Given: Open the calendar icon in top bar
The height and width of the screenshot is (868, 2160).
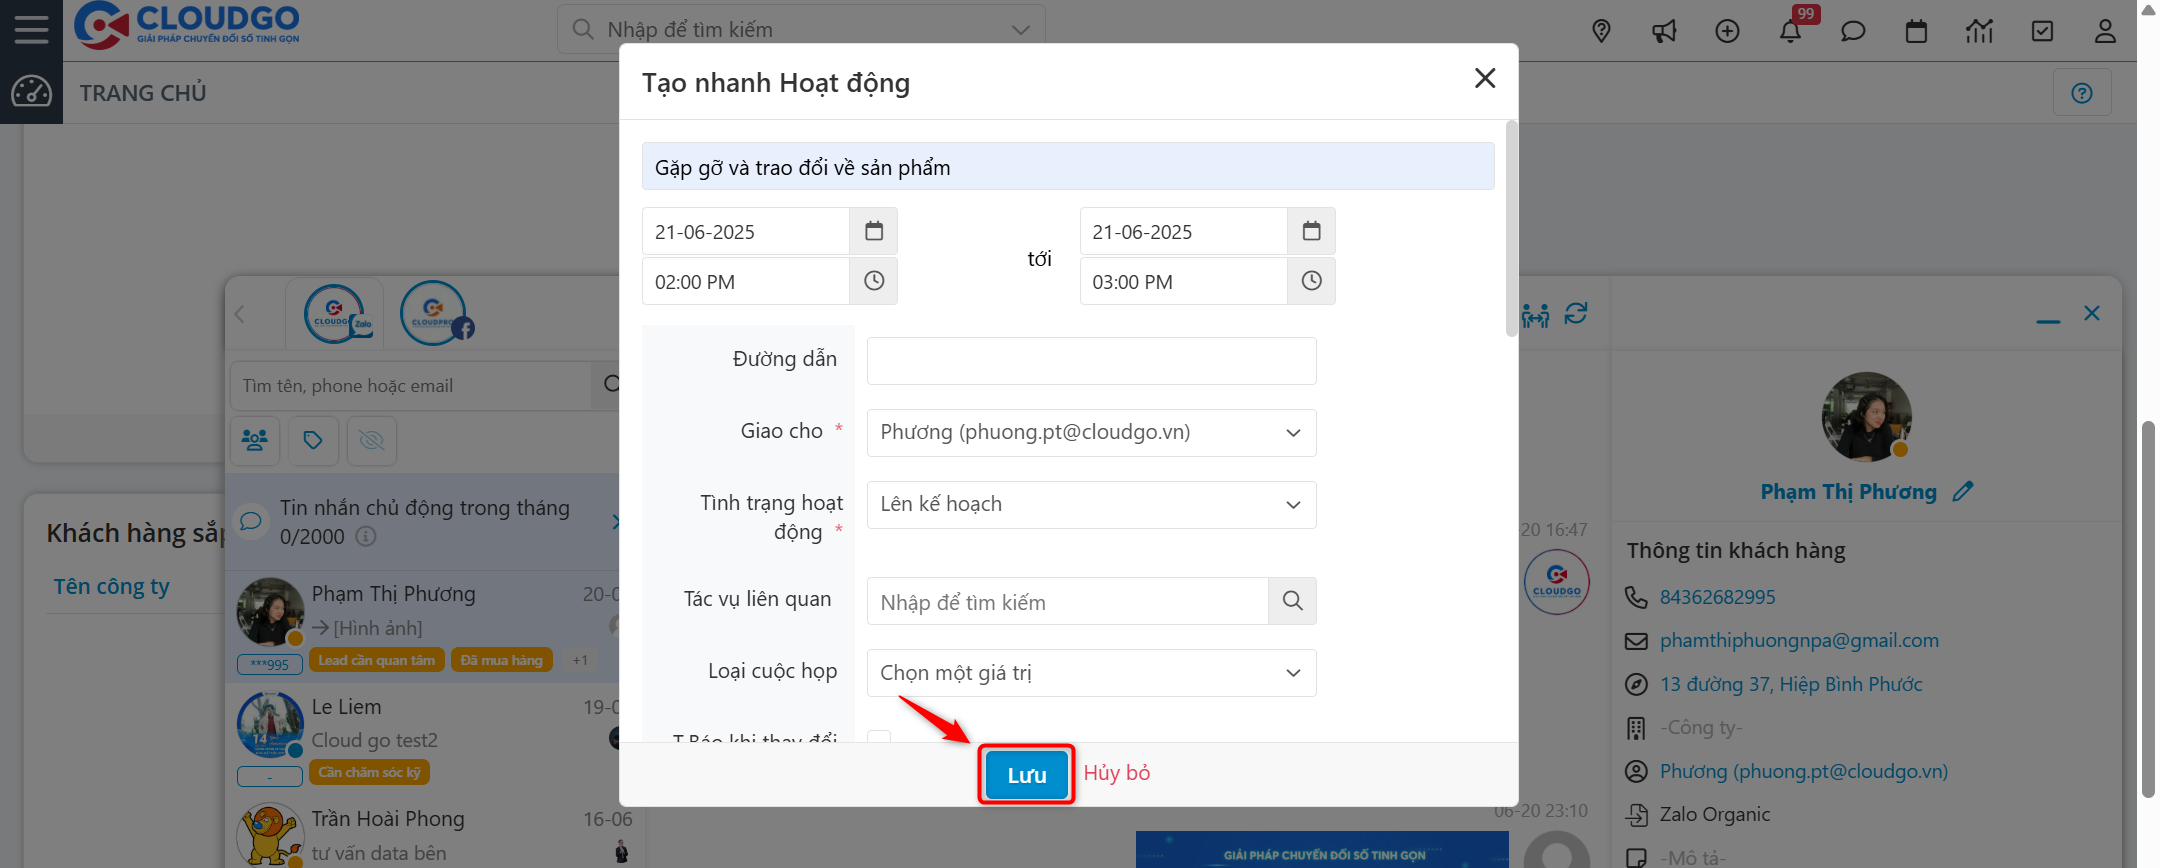Looking at the screenshot, I should coord(1916,31).
